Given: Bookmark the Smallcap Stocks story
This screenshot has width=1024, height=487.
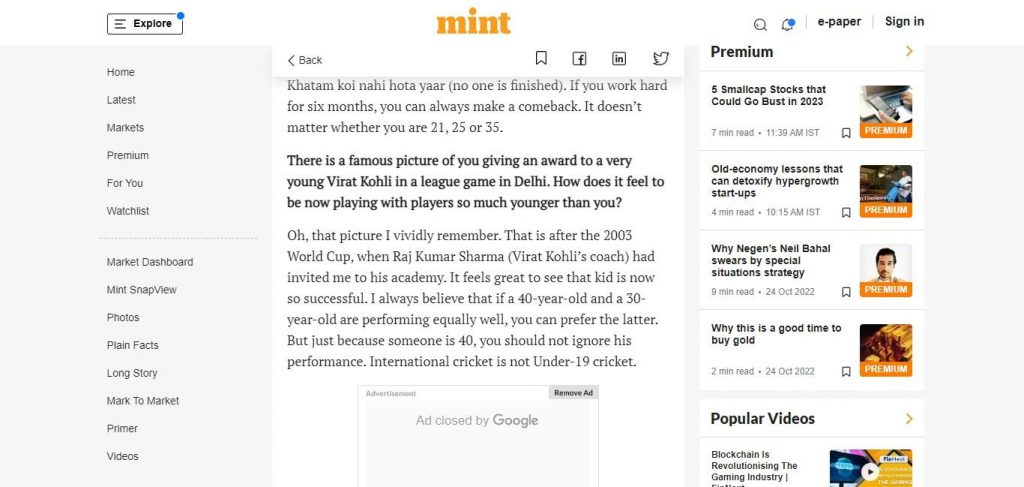Looking at the screenshot, I should 846,133.
